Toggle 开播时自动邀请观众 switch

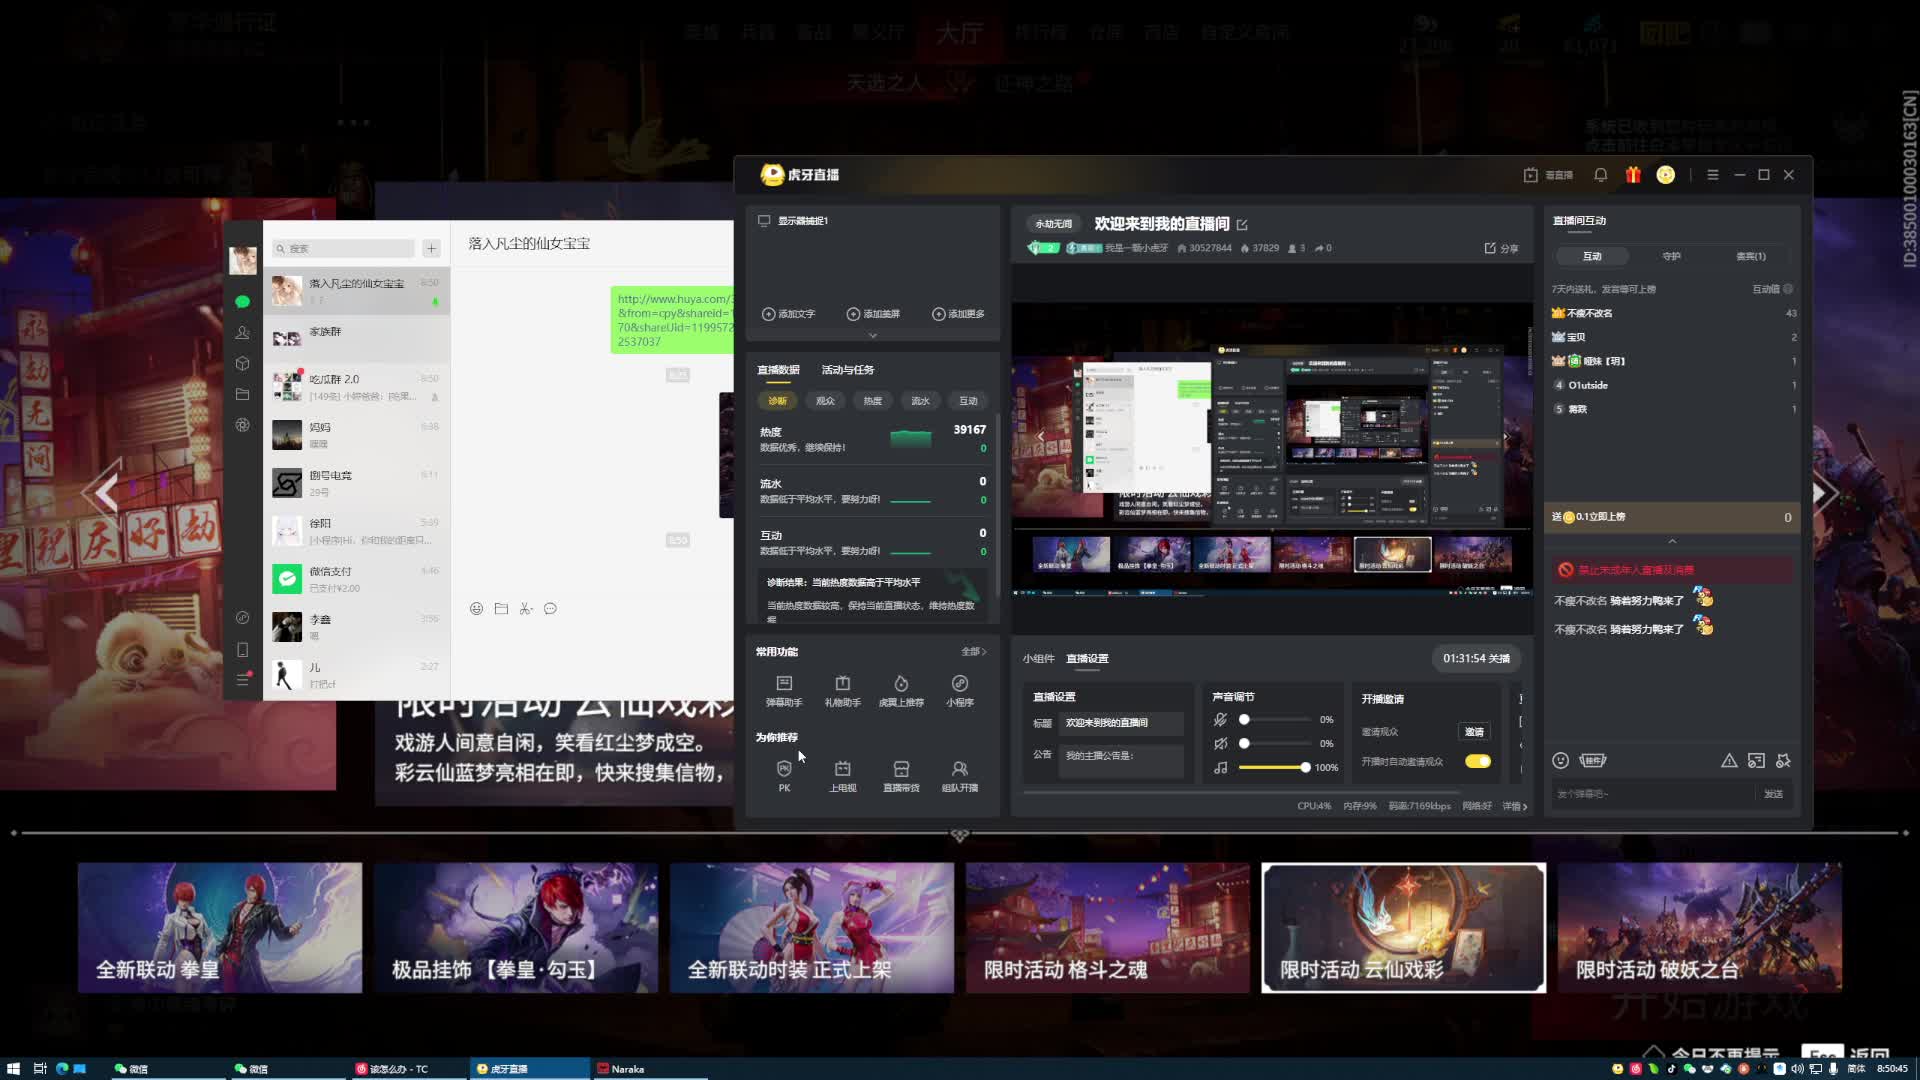(1477, 762)
